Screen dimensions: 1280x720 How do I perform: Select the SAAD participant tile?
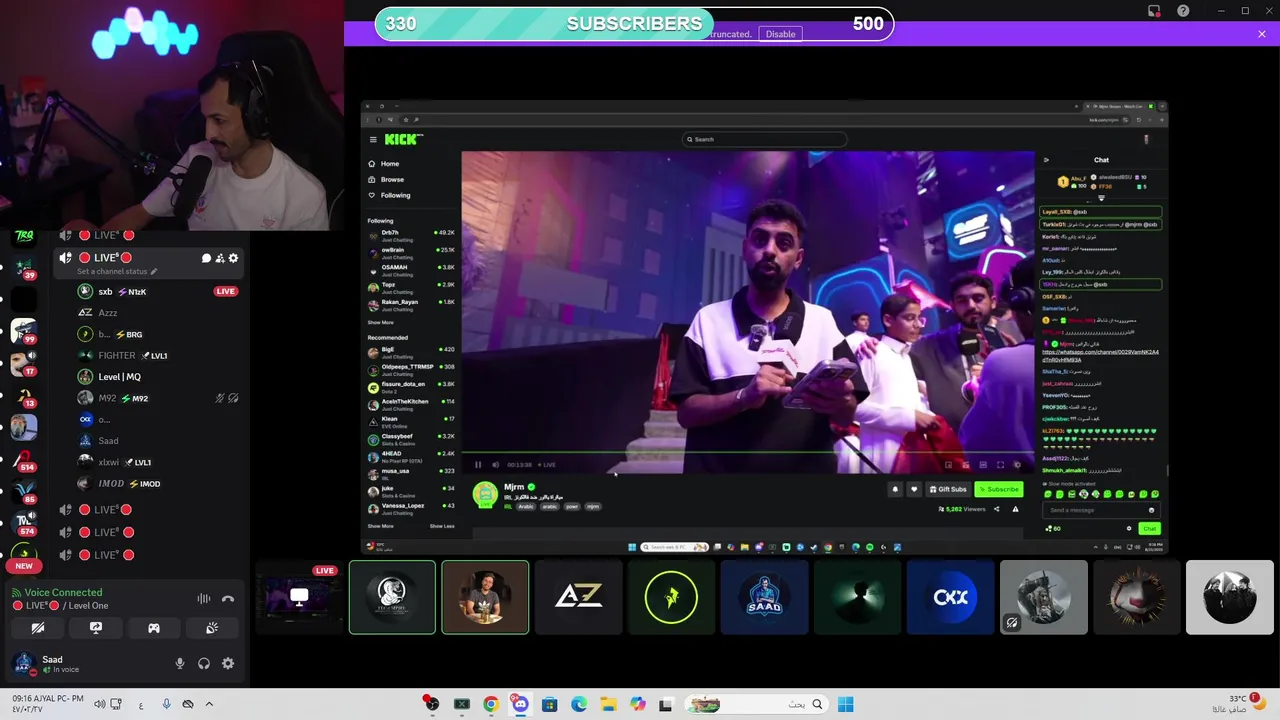(x=764, y=598)
